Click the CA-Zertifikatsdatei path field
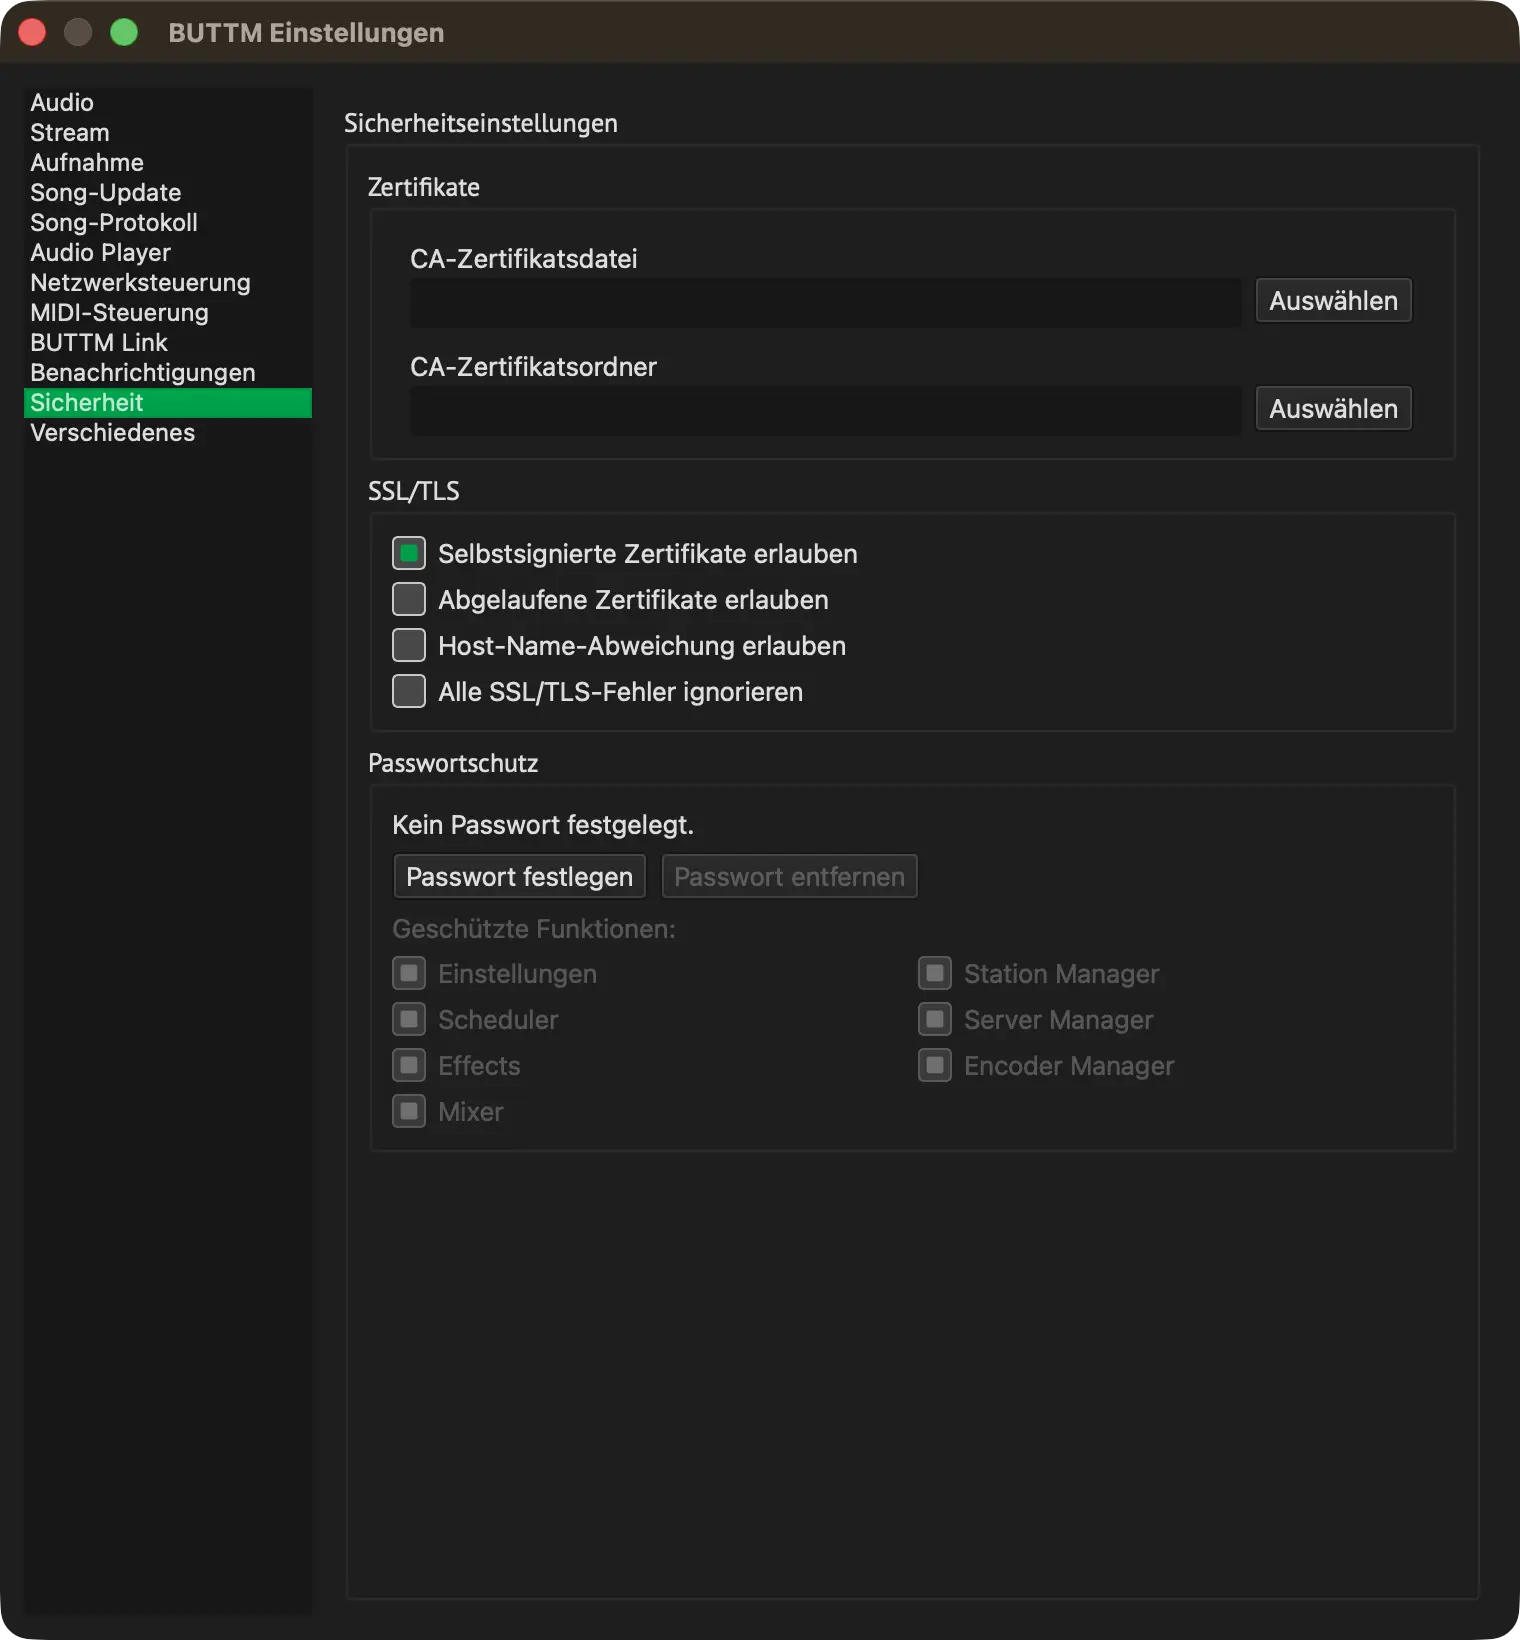Screen dimensions: 1520x1640 pyautogui.click(x=825, y=302)
